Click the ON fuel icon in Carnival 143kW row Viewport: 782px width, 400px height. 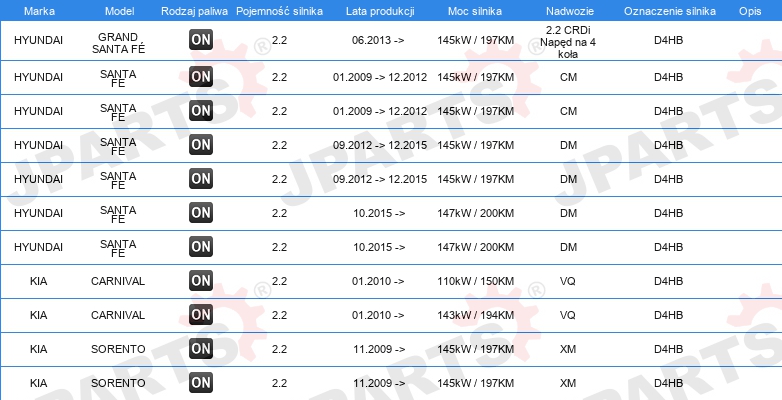tap(201, 315)
